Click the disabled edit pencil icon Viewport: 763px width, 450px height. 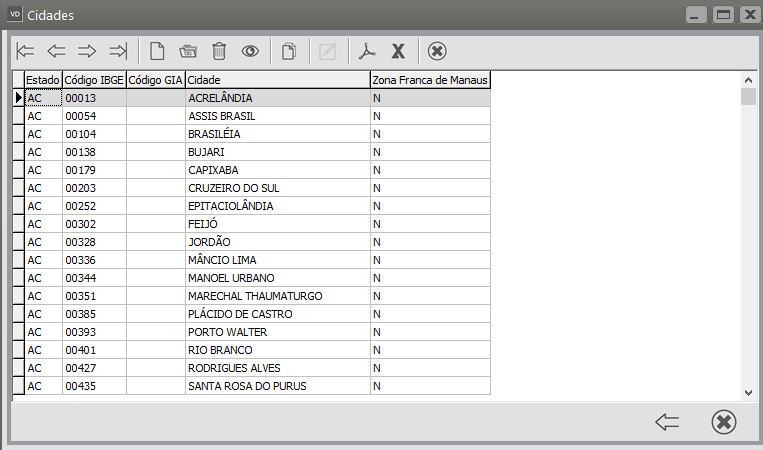click(x=327, y=51)
